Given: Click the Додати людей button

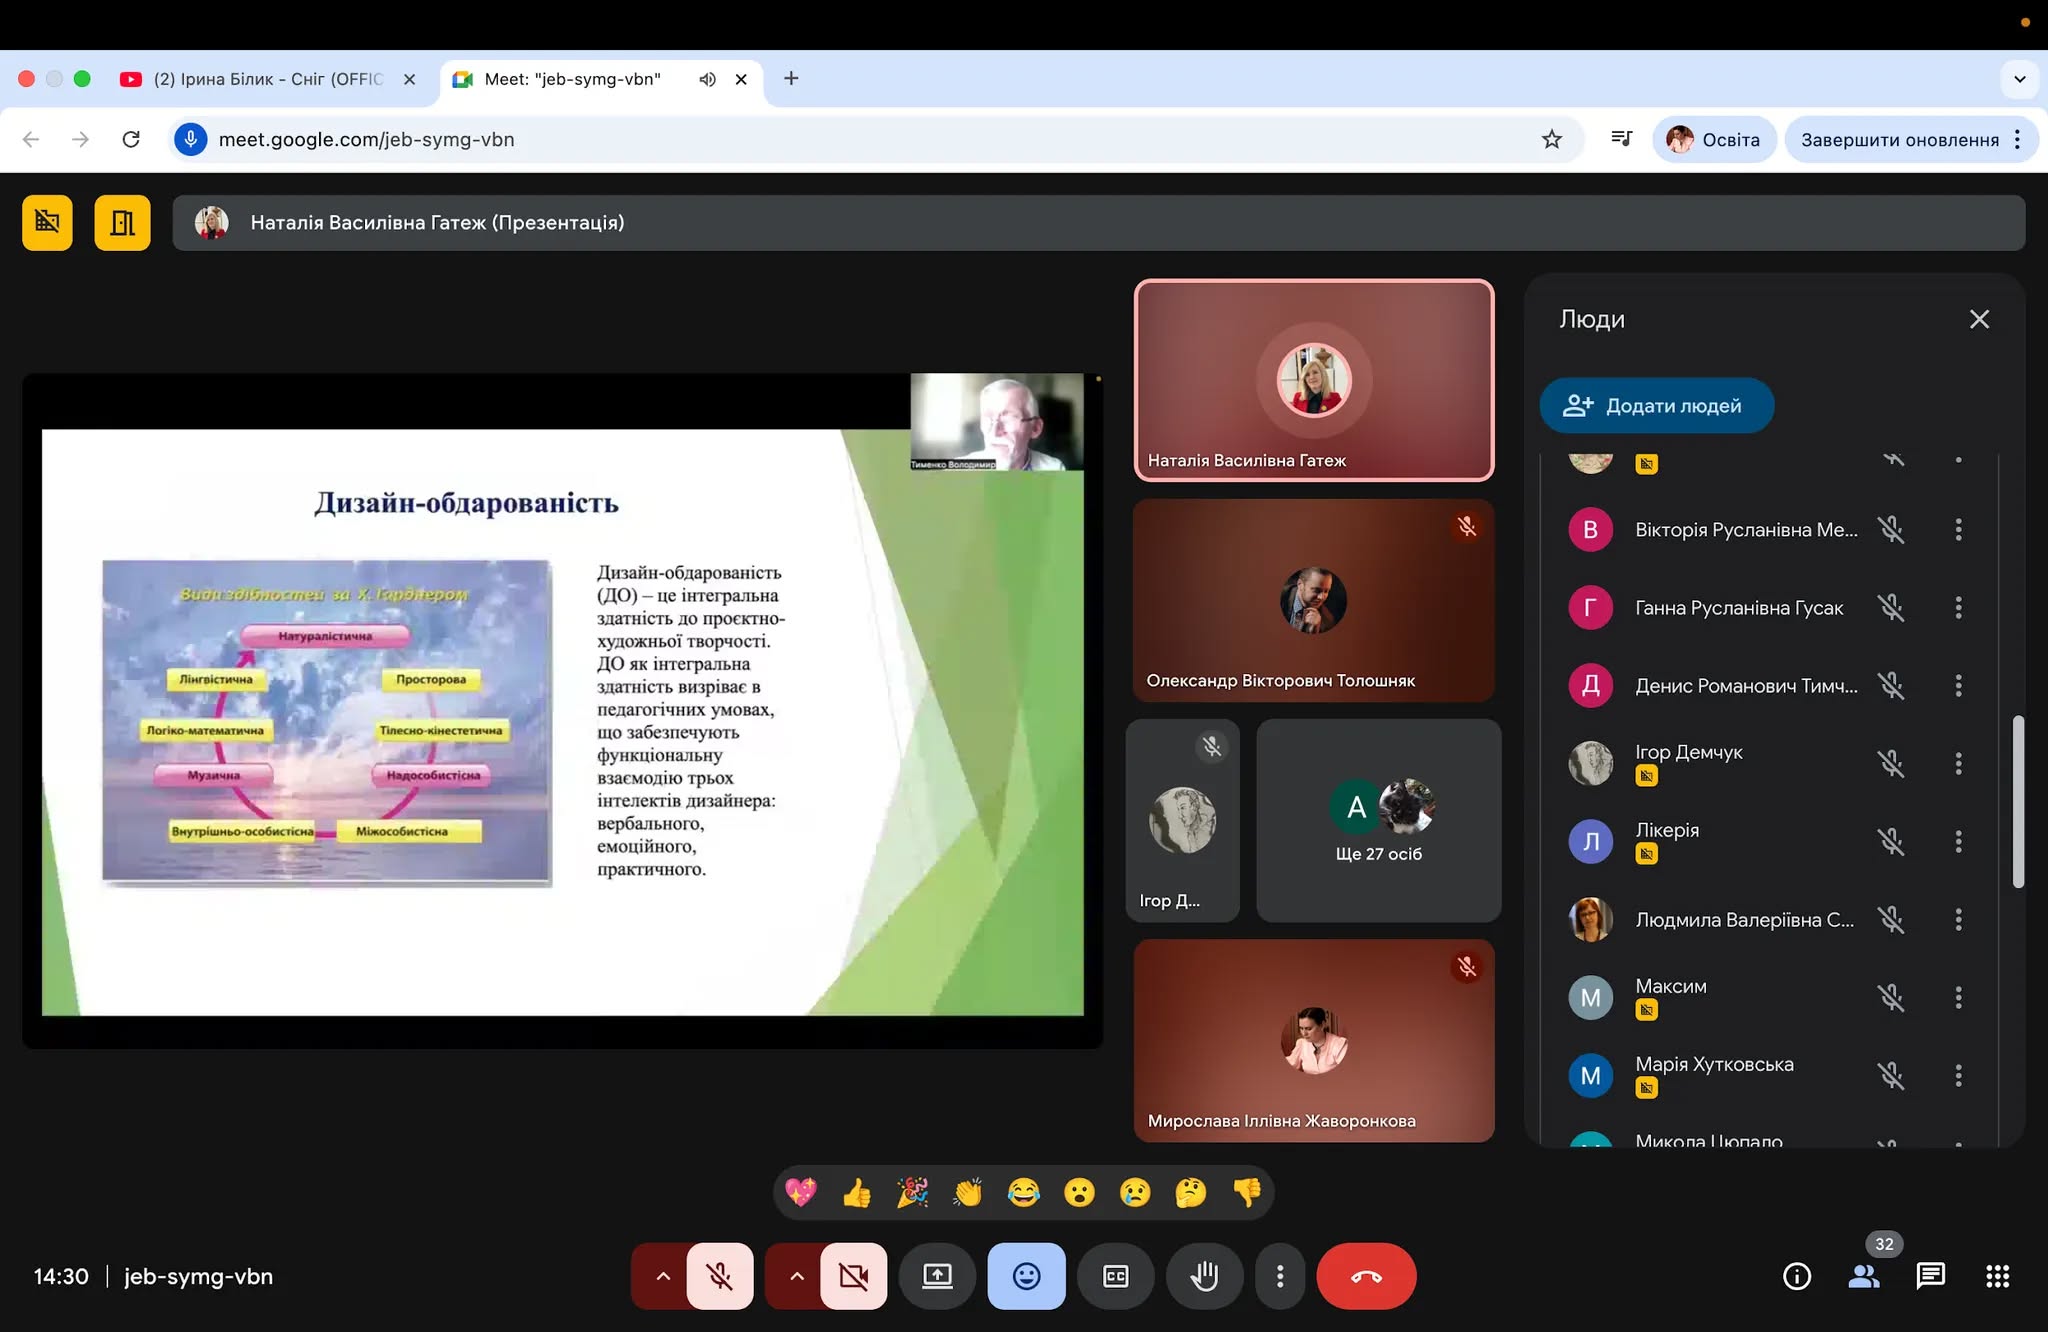Looking at the screenshot, I should tap(1656, 405).
